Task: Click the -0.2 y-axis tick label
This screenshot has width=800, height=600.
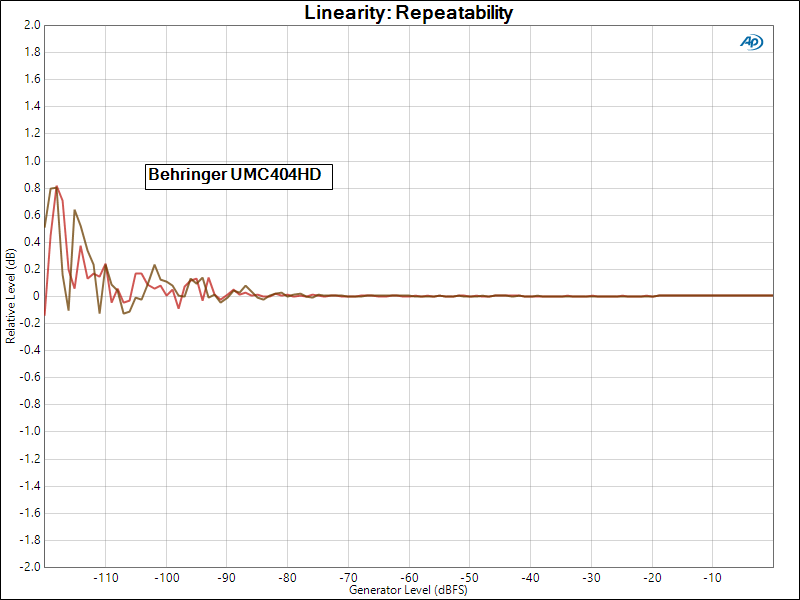Action: (x=30, y=323)
